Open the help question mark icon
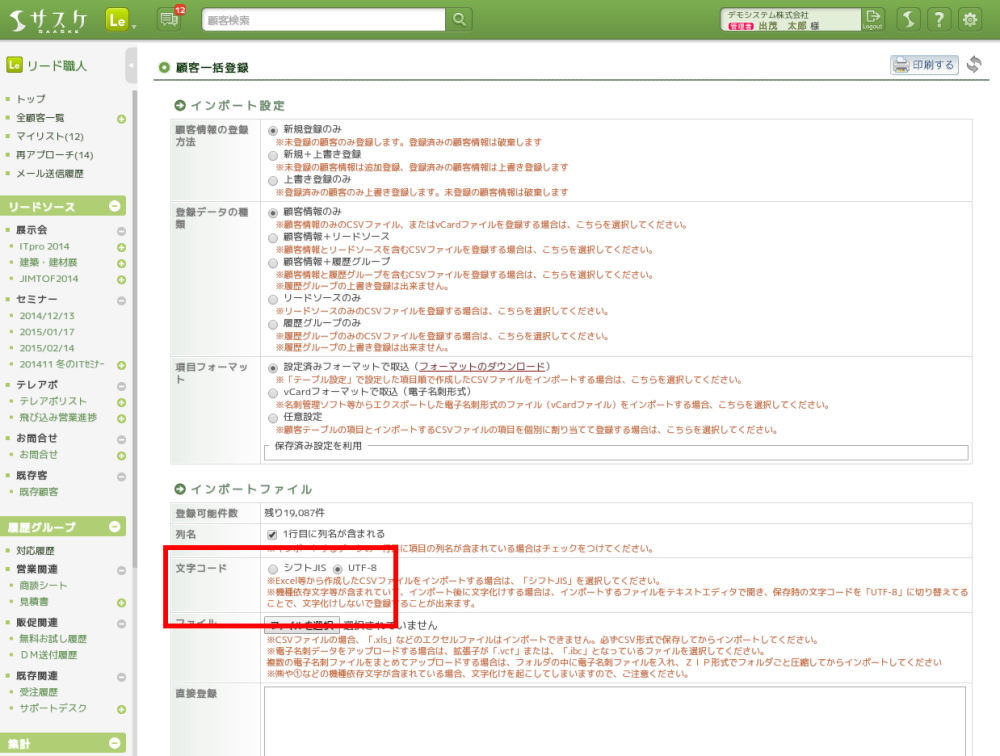This screenshot has height=756, width=1000. (938, 19)
